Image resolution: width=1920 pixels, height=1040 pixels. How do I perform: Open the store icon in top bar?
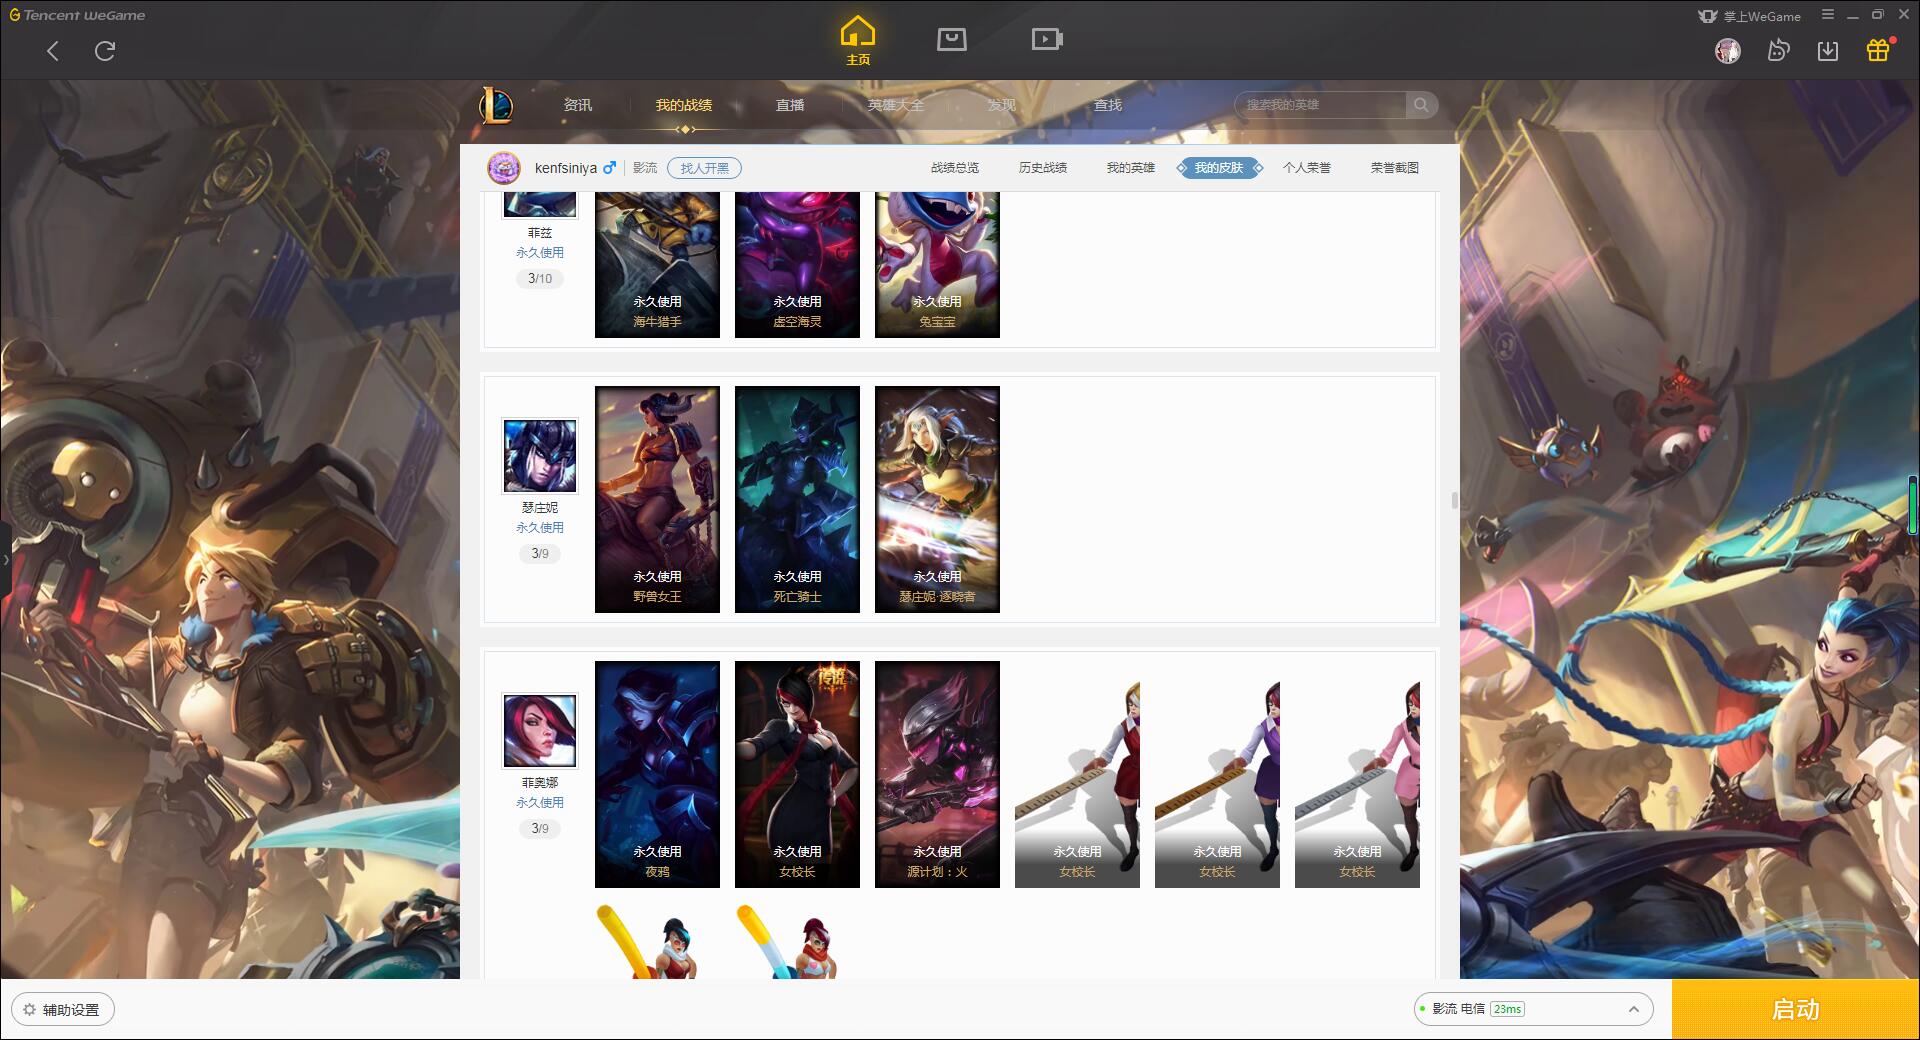pos(951,39)
